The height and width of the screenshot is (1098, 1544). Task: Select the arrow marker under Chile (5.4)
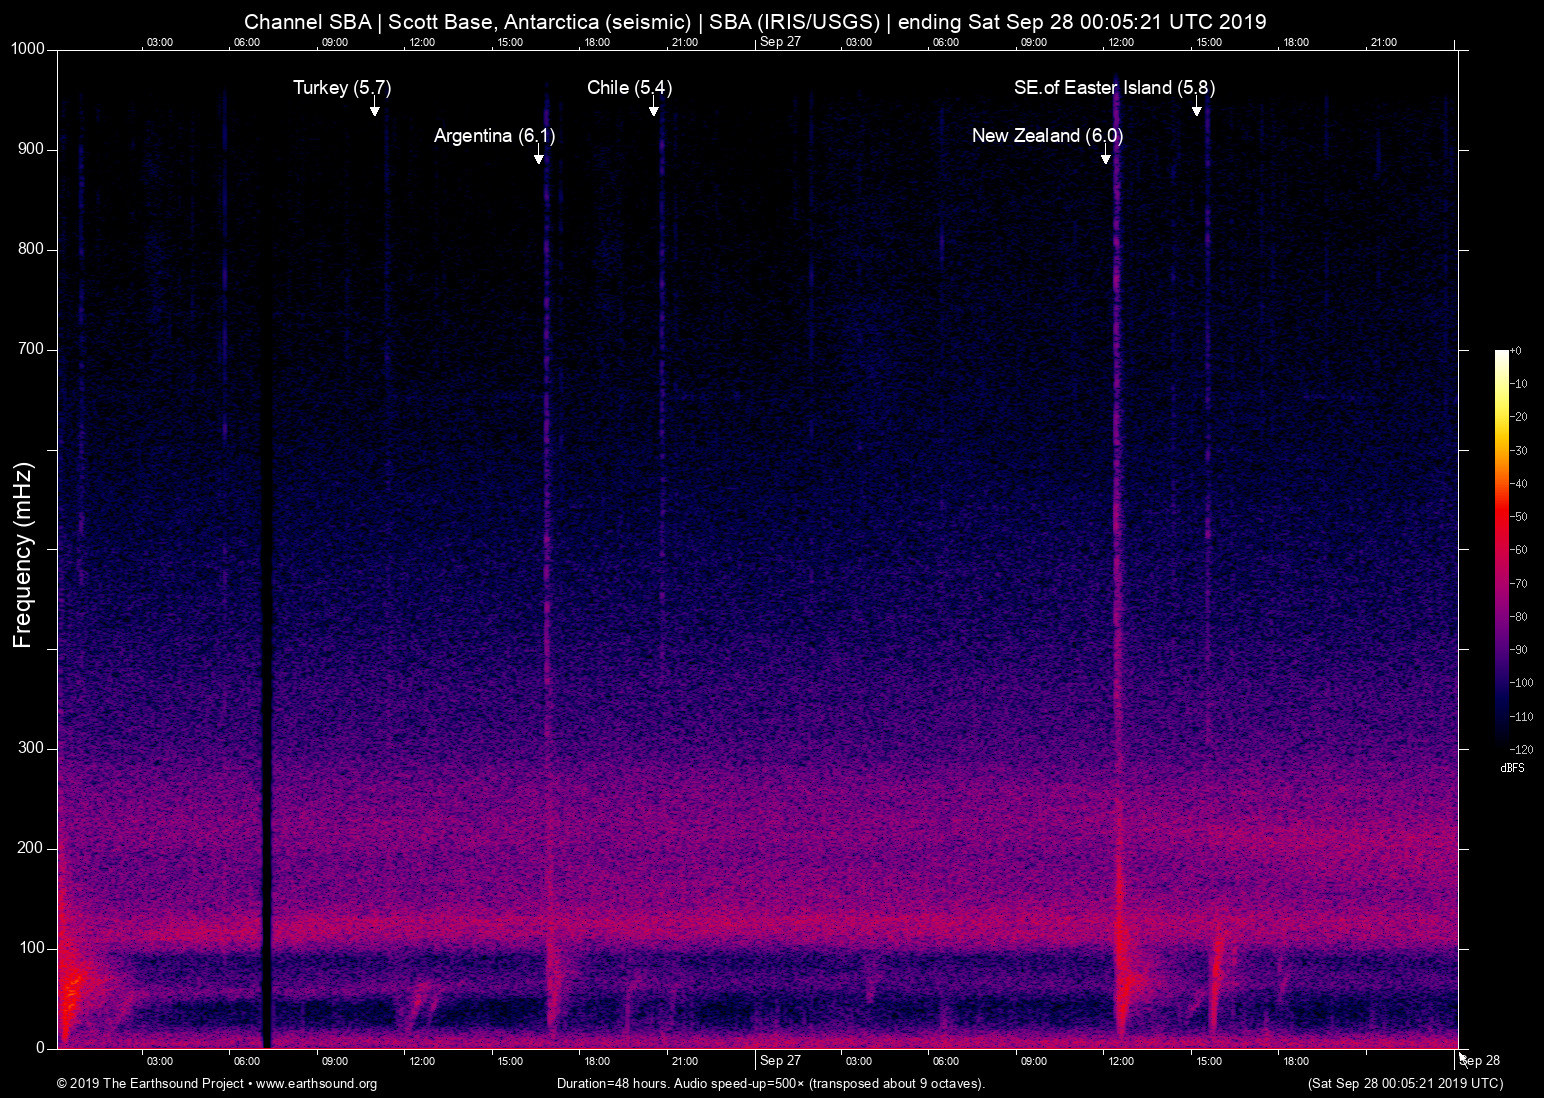[x=653, y=108]
